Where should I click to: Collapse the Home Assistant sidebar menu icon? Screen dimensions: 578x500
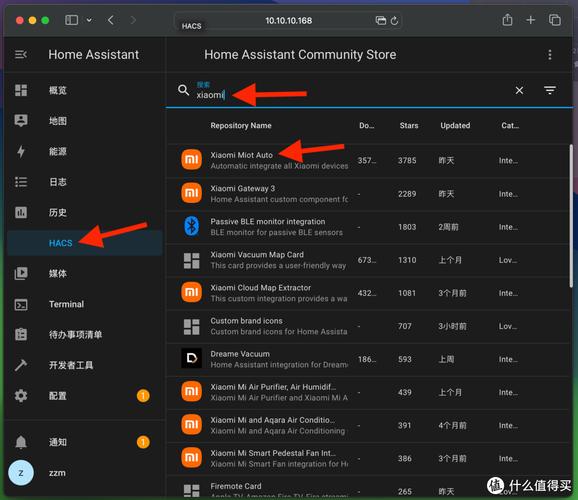21,55
